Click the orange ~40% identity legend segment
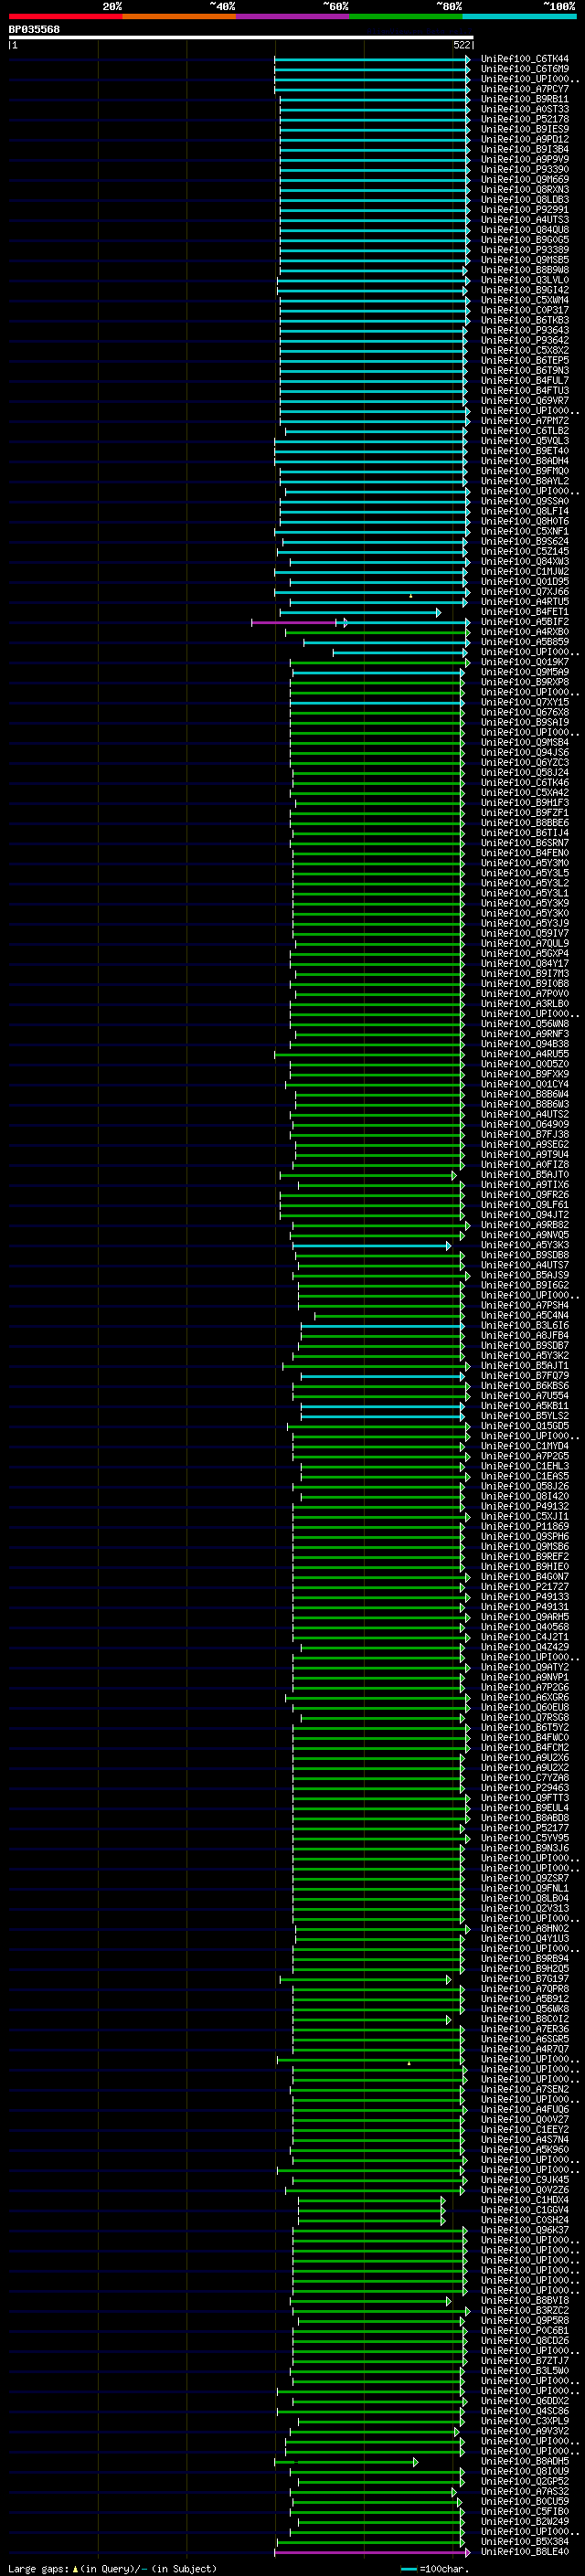Image resolution: width=585 pixels, height=2576 pixels. click(179, 16)
